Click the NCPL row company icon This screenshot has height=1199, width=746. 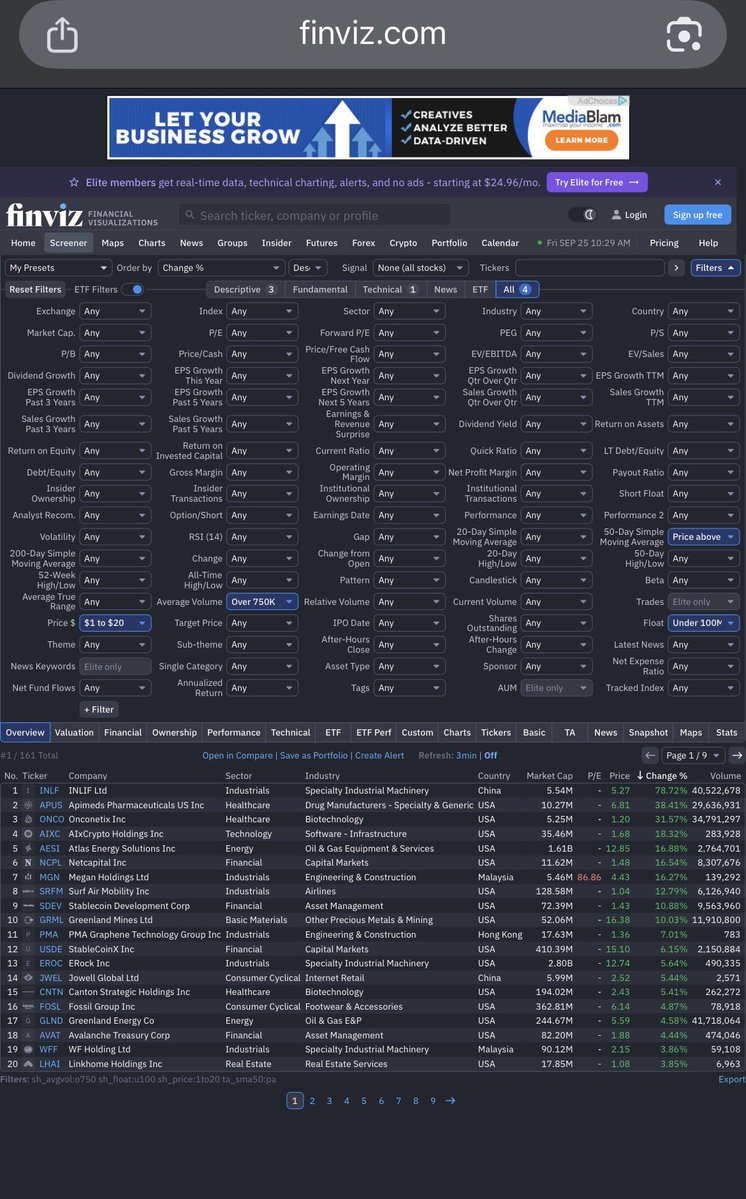28,863
